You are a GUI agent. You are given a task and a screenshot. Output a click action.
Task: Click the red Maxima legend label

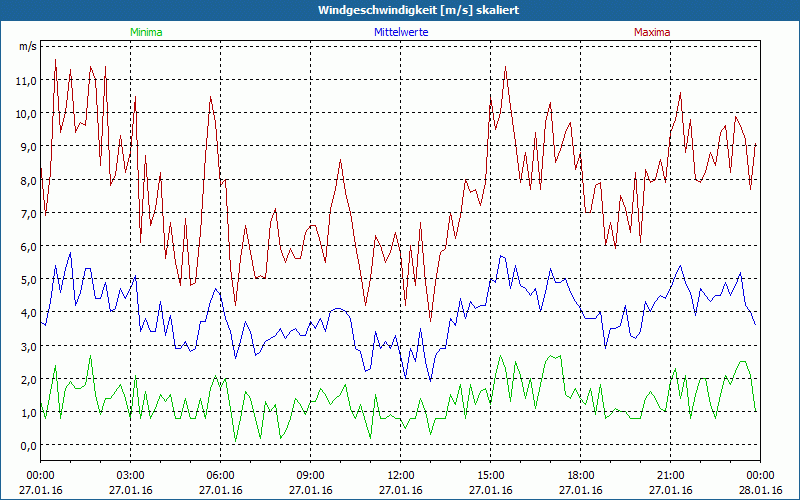[x=652, y=32]
